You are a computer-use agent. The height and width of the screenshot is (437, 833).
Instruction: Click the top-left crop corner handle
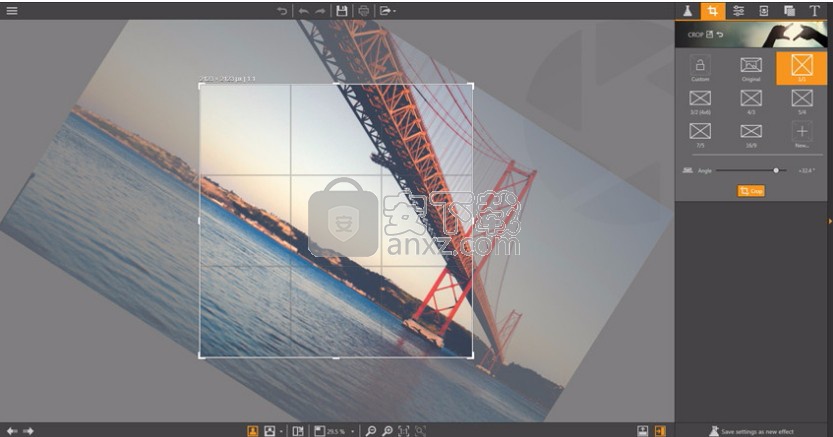201,85
